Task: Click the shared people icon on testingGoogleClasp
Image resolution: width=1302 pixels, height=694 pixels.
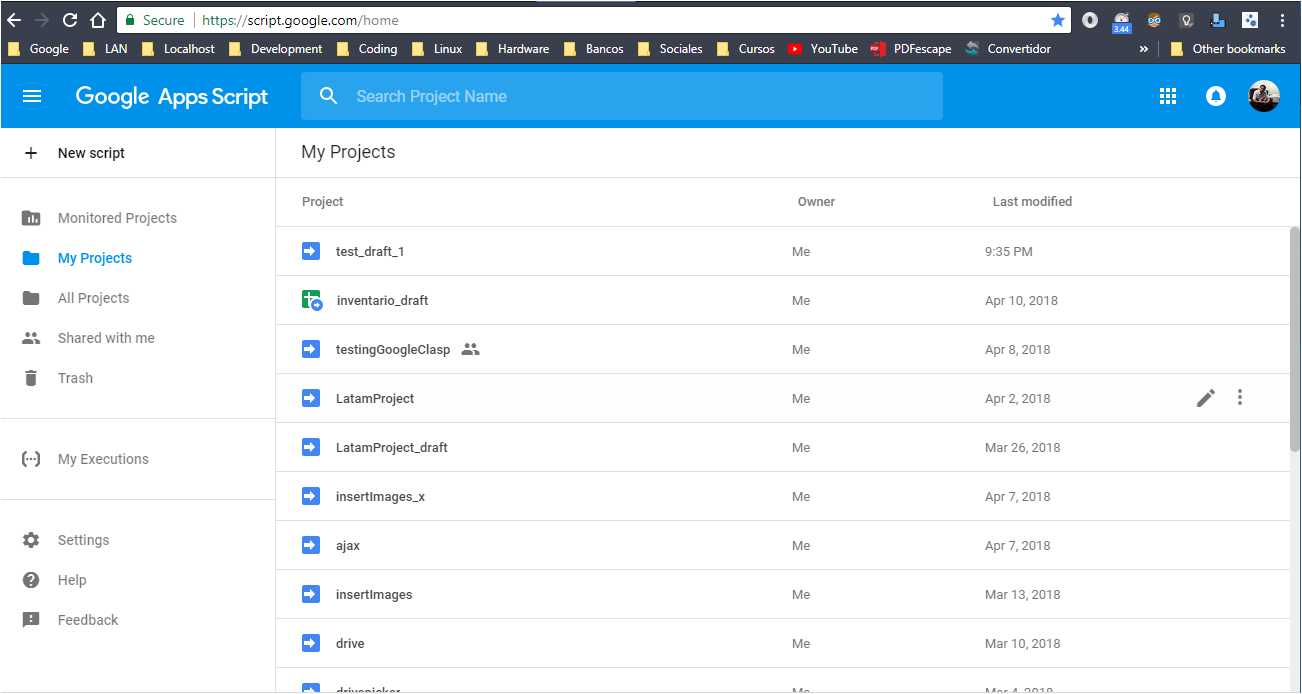Action: 471,349
